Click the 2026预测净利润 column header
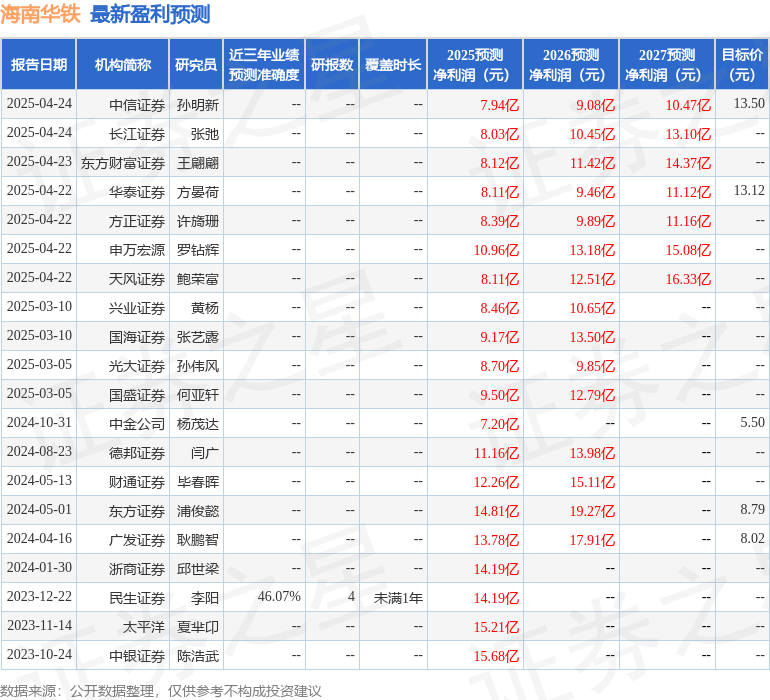The image size is (770, 700). point(571,64)
